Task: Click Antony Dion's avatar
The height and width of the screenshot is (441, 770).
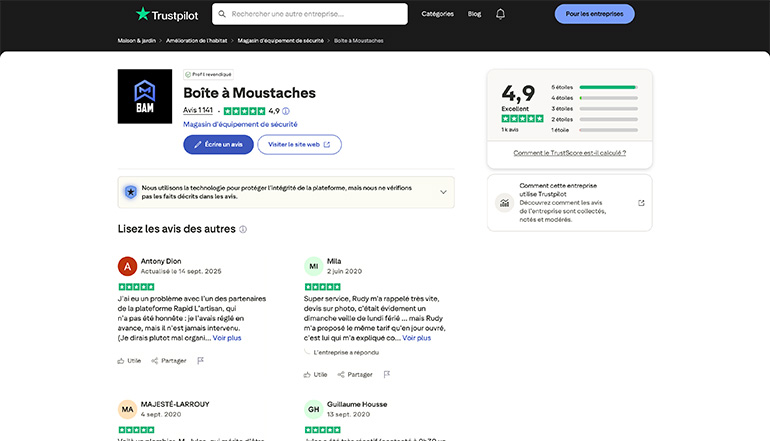Action: click(127, 266)
